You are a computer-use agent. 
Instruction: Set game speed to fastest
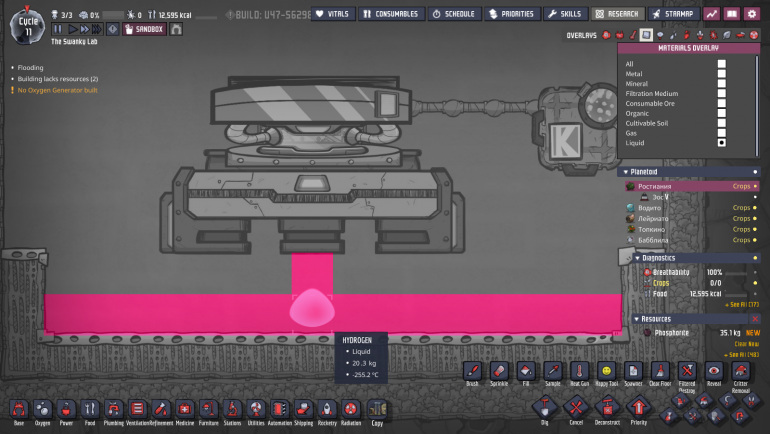[x=96, y=29]
